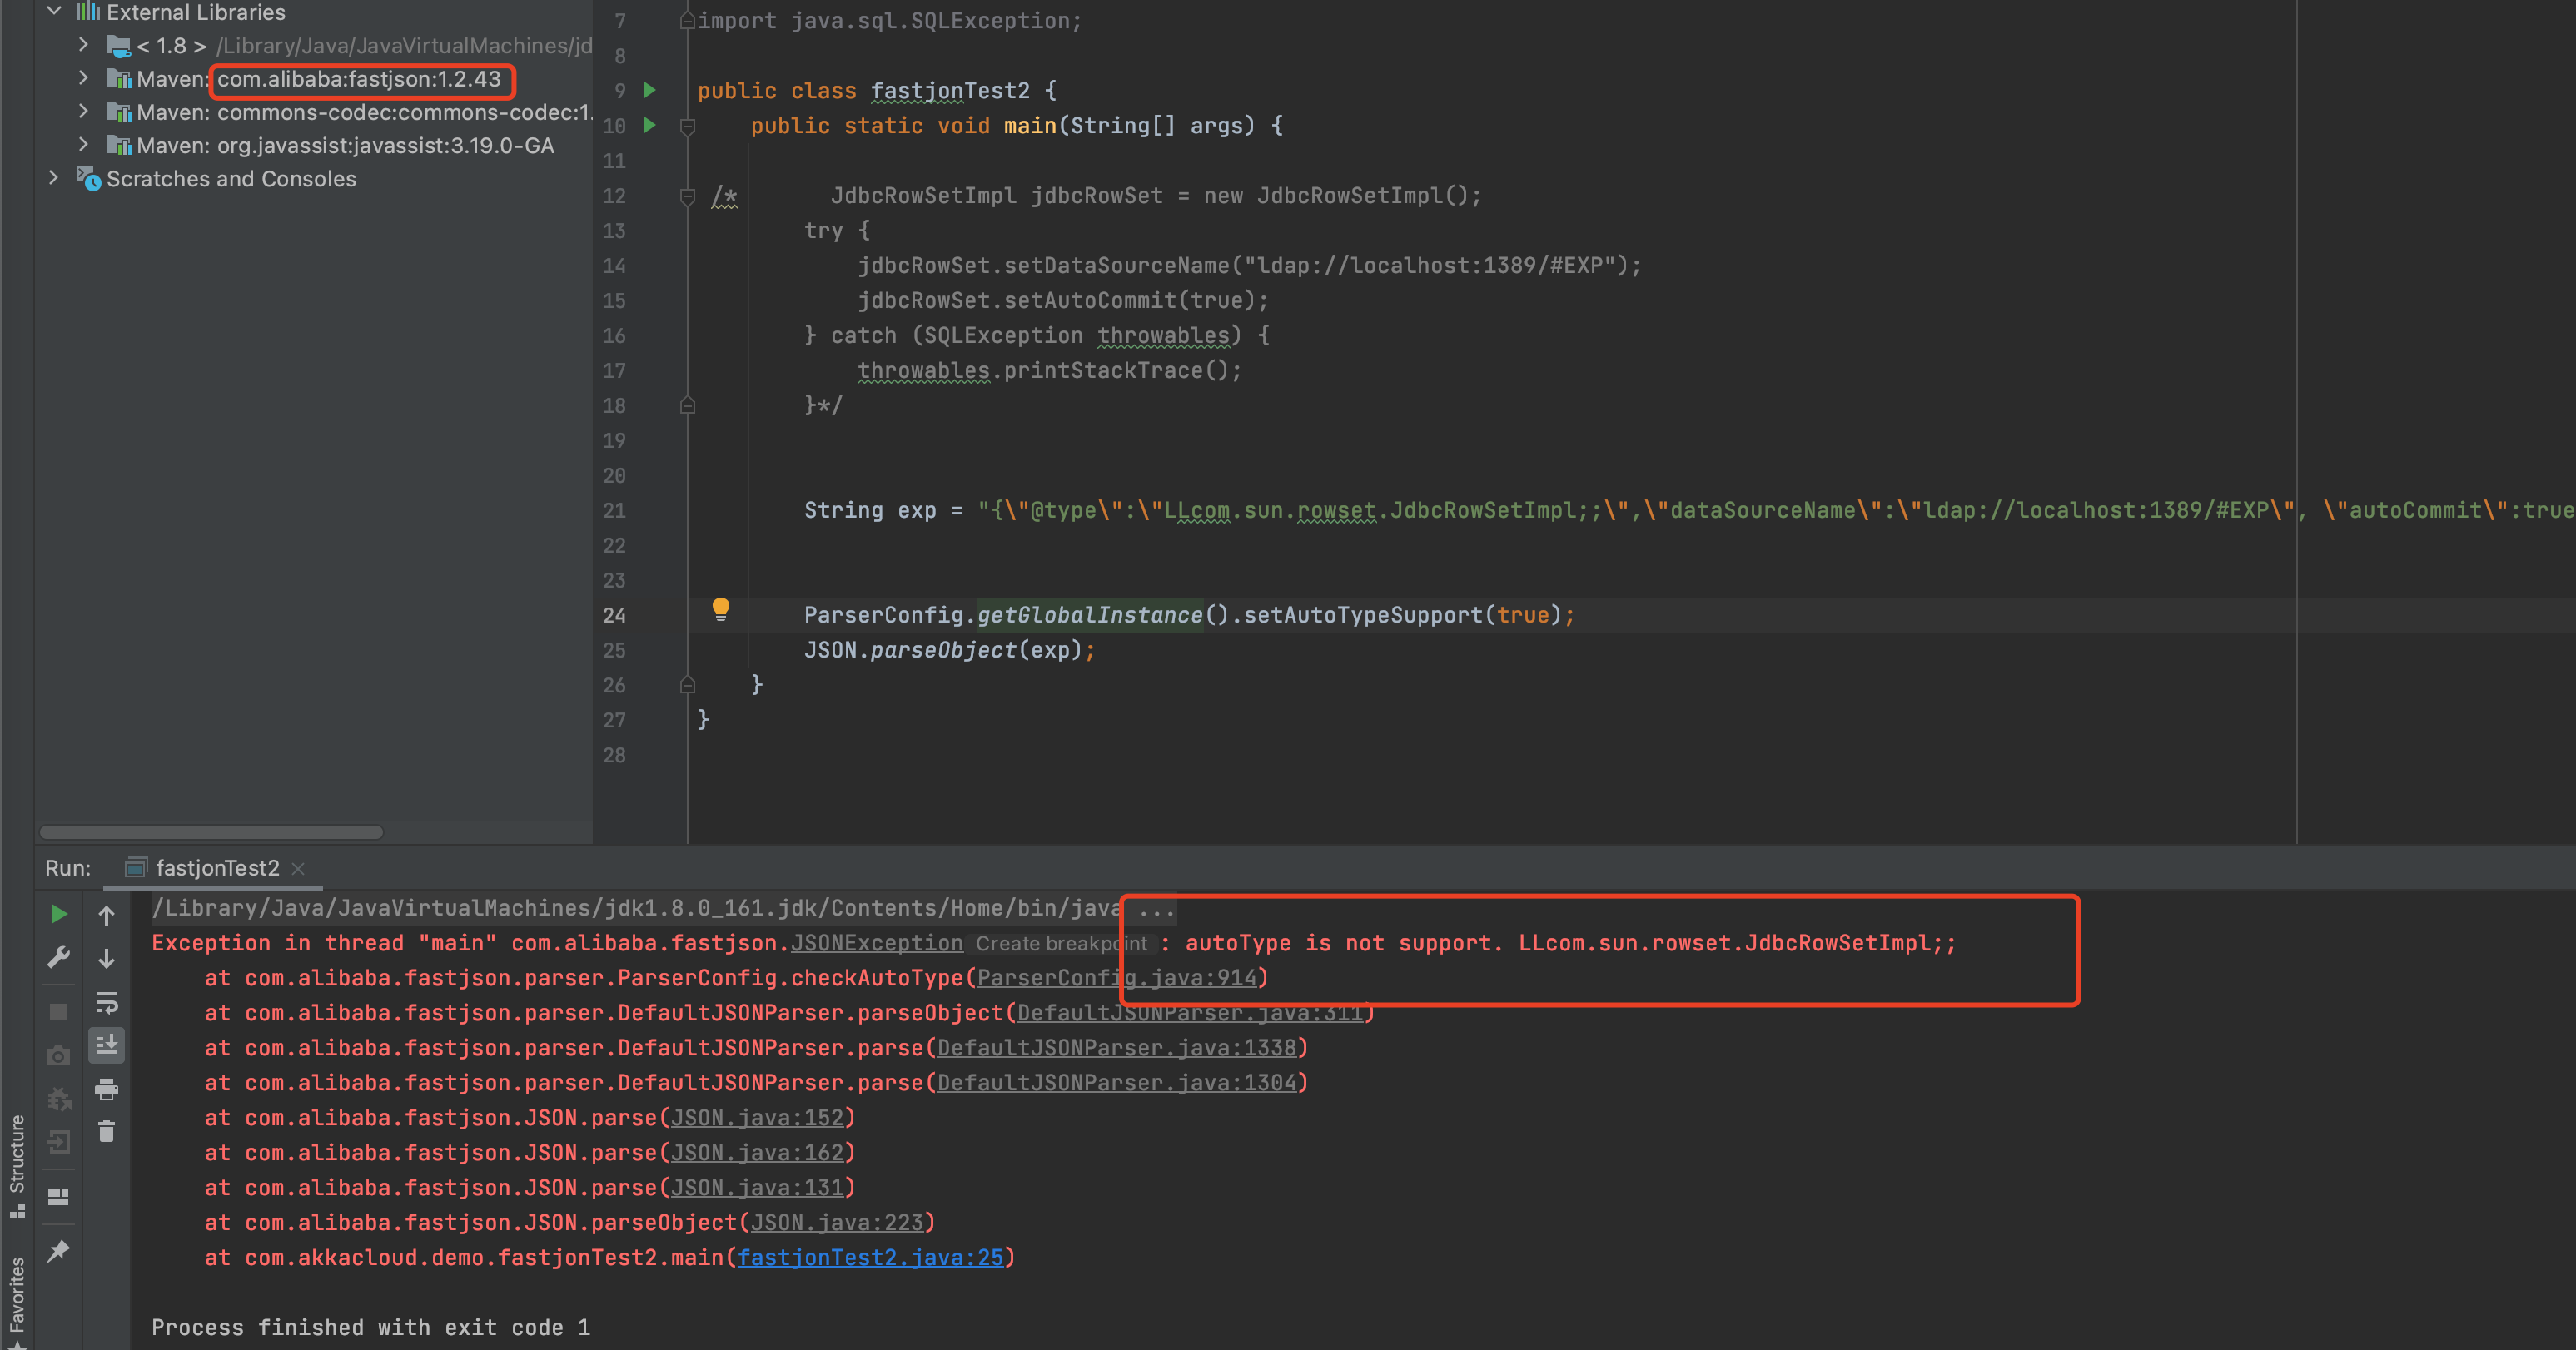2576x1350 pixels.
Task: Expand the Maven commons-codec library node
Action: tap(84, 111)
